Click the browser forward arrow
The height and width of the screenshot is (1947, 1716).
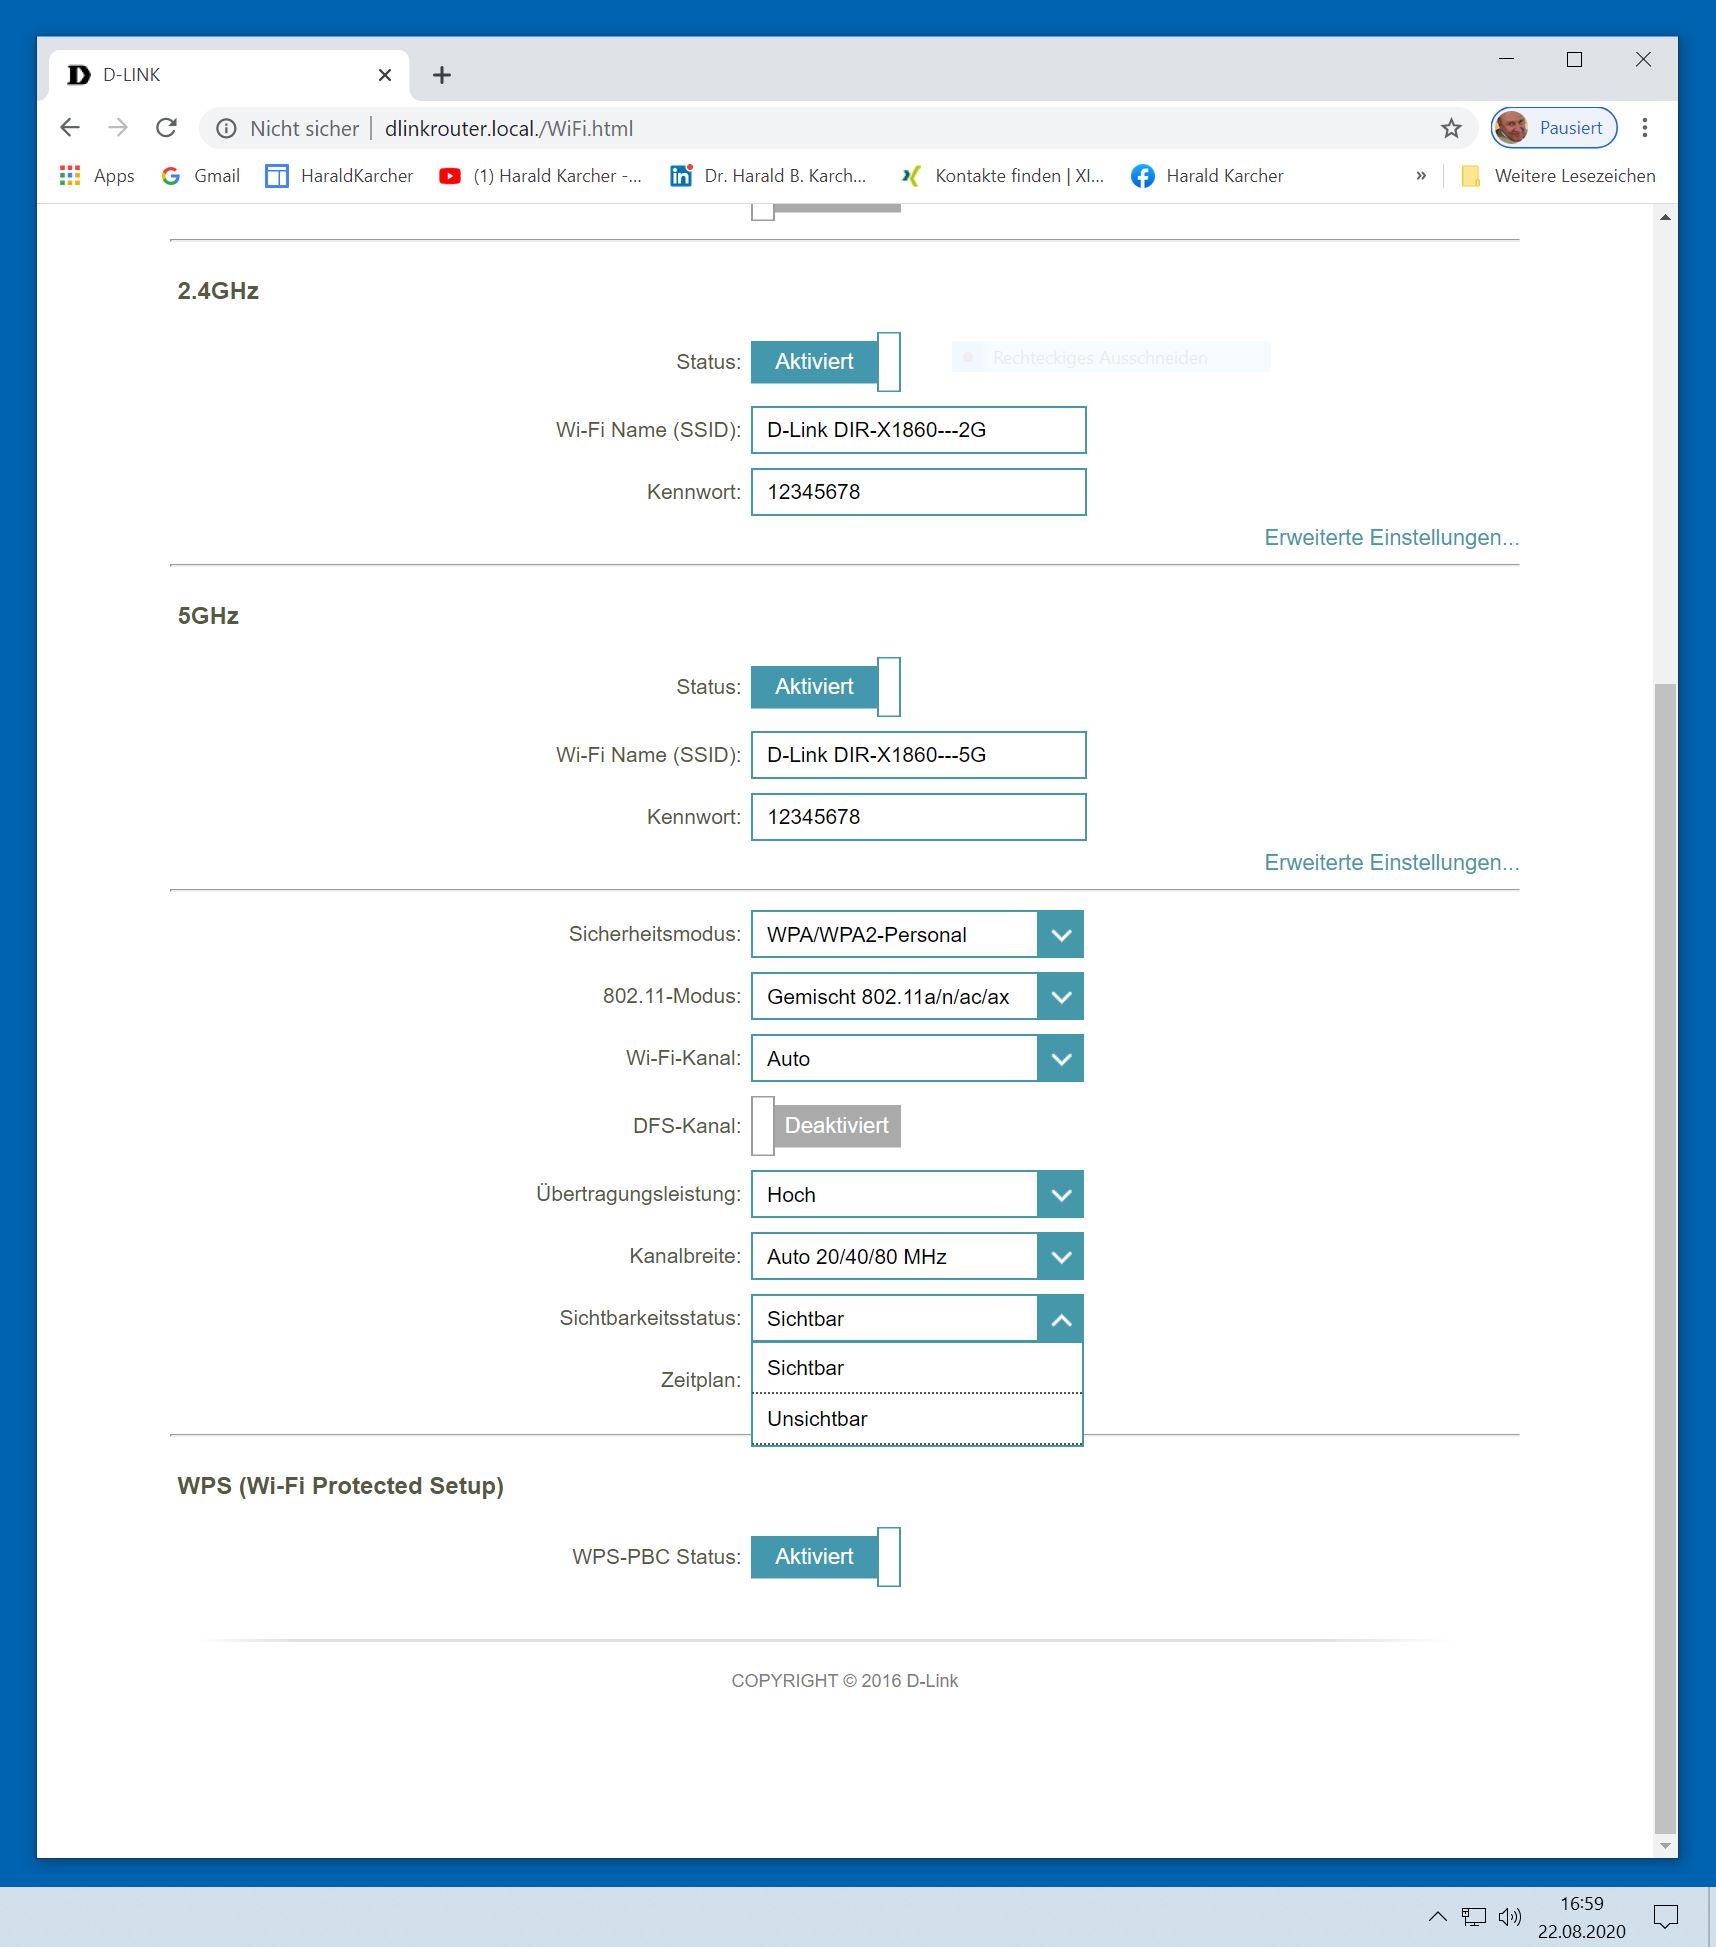(x=118, y=128)
